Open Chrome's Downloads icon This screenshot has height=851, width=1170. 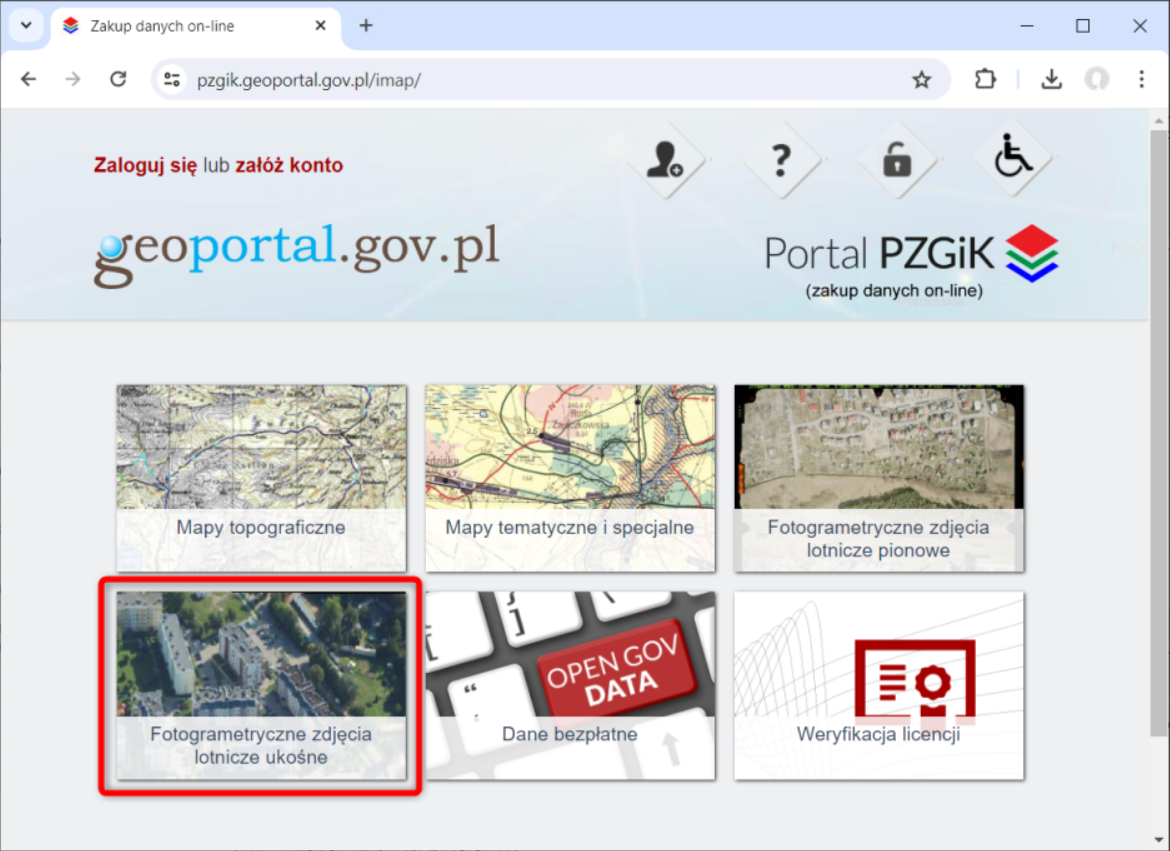click(x=1051, y=78)
